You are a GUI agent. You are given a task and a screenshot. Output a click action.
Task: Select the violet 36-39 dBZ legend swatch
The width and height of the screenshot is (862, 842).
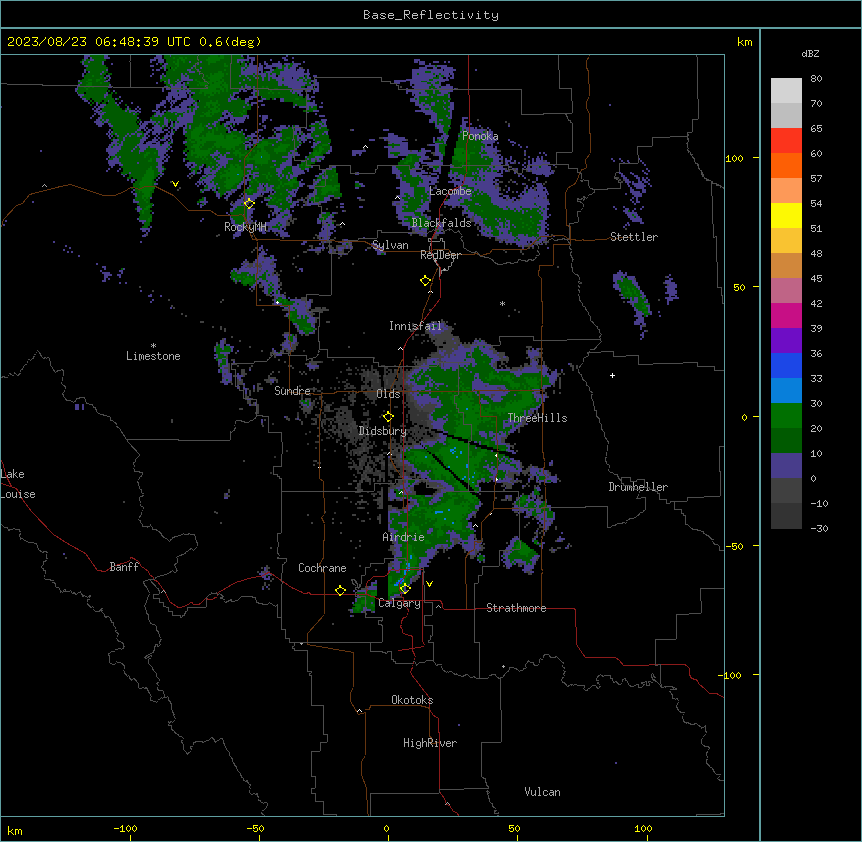pyautogui.click(x=786, y=341)
